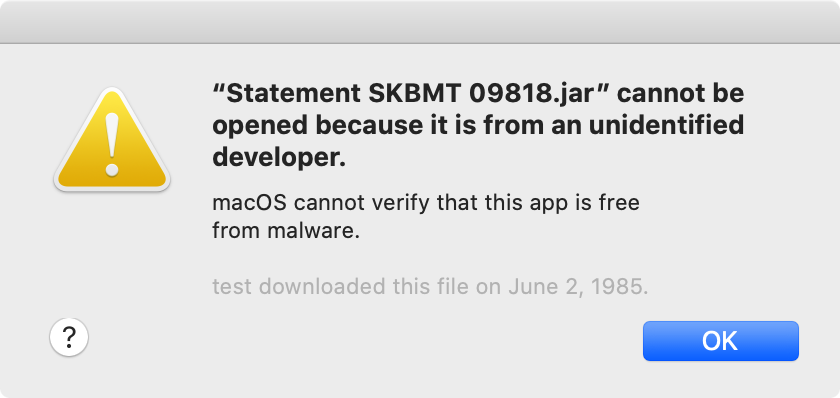Click the yellow warning triangle icon
This screenshot has width=840, height=398.
(x=111, y=139)
